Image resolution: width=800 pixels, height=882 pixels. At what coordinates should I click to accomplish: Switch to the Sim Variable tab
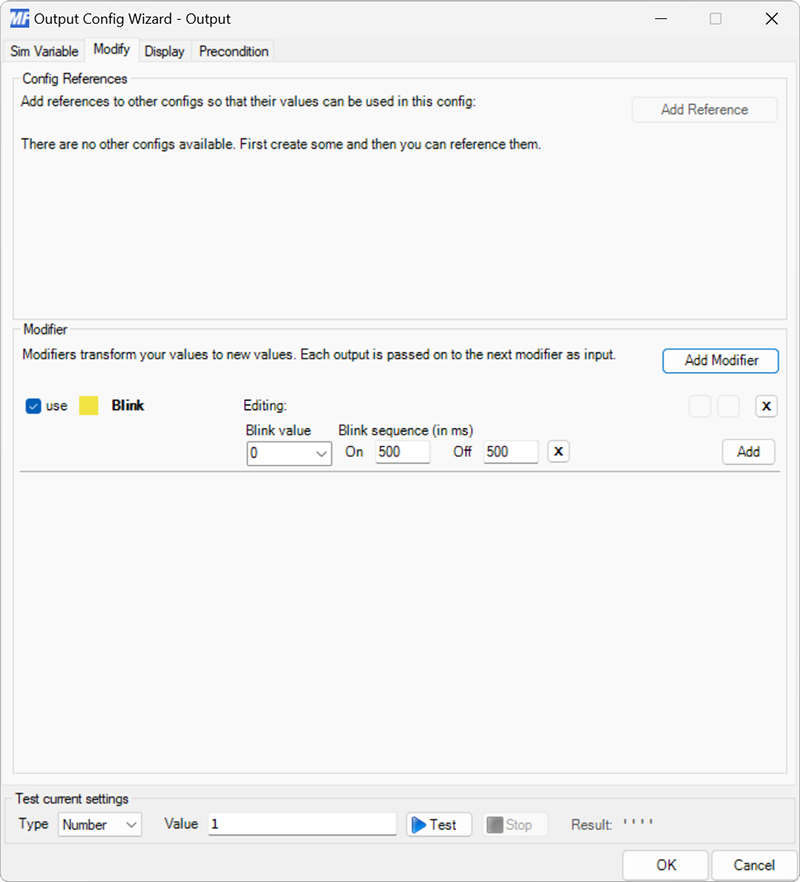point(43,51)
